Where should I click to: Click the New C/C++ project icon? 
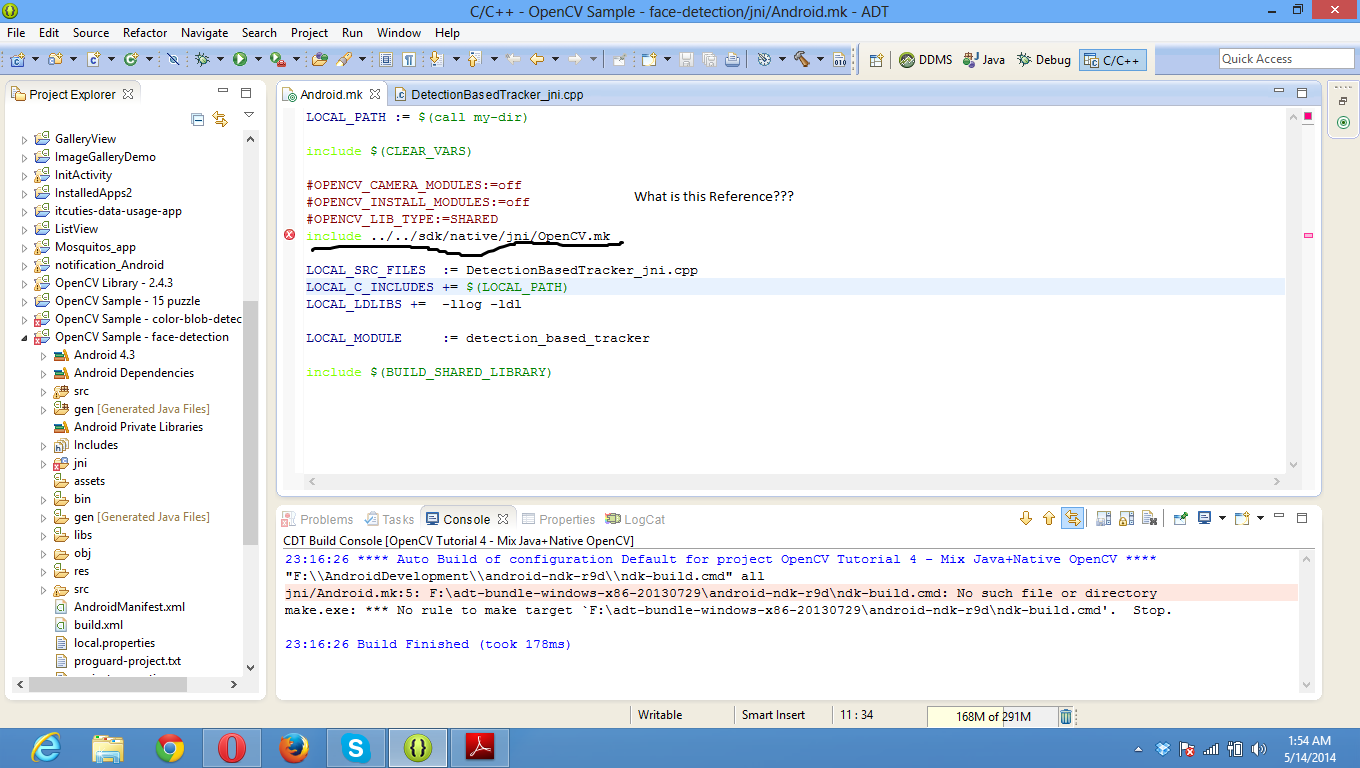point(18,59)
